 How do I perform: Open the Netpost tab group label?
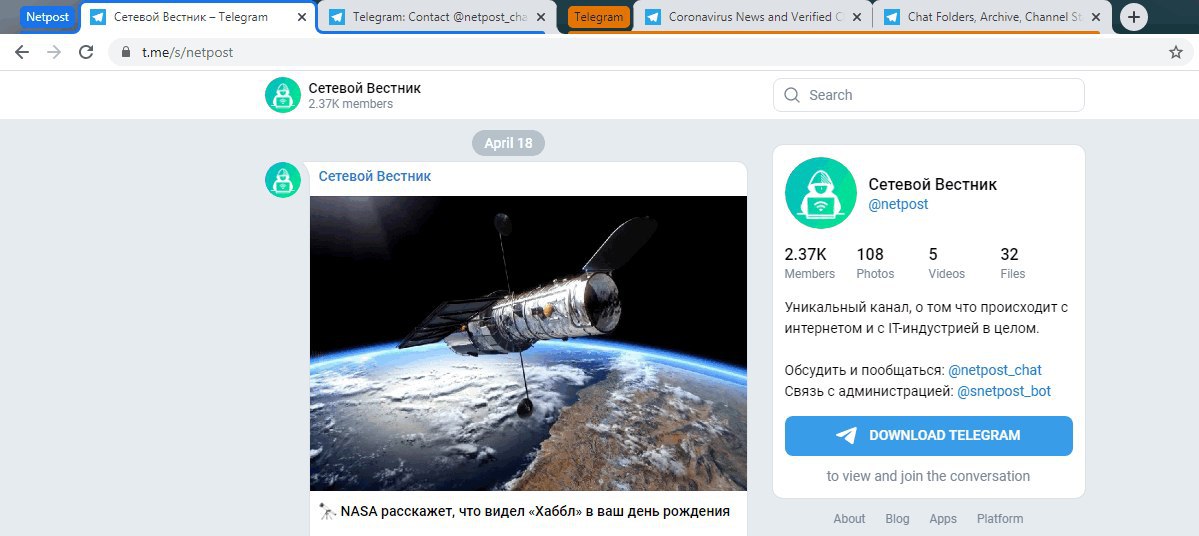tap(47, 17)
